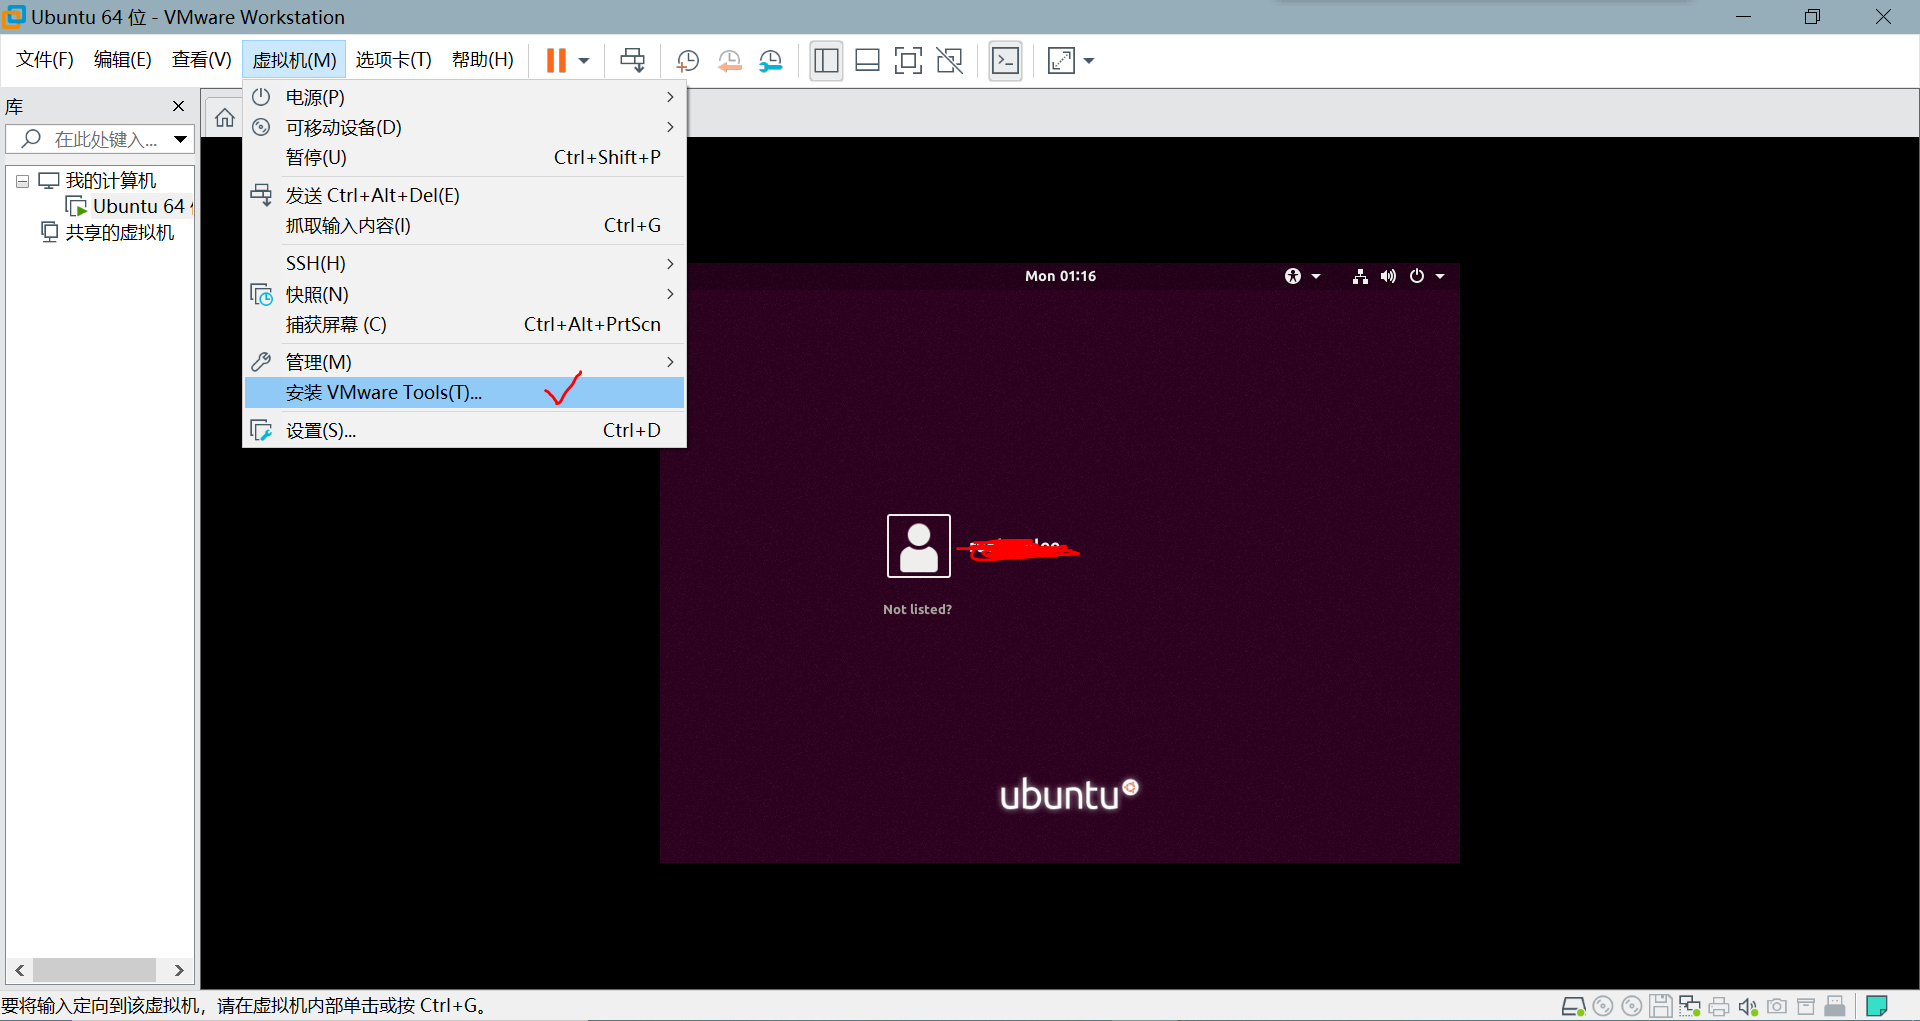Choose 发送 Ctrl+Alt+Del(E) menu entry
Viewport: 1920px width, 1021px height.
[464, 195]
